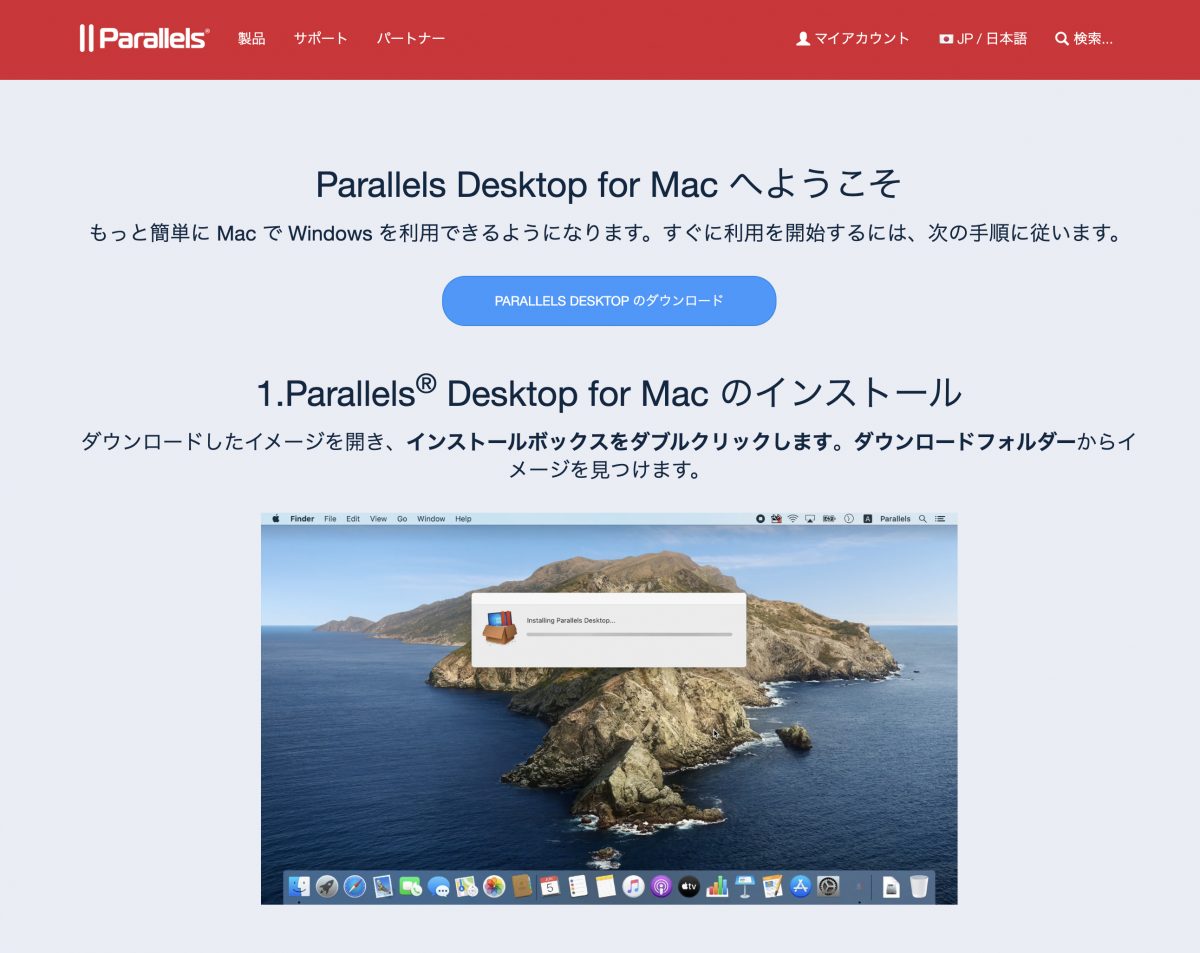Click the Music icon in the pictured Dock
Viewport: 1200px width, 953px height.
633,886
